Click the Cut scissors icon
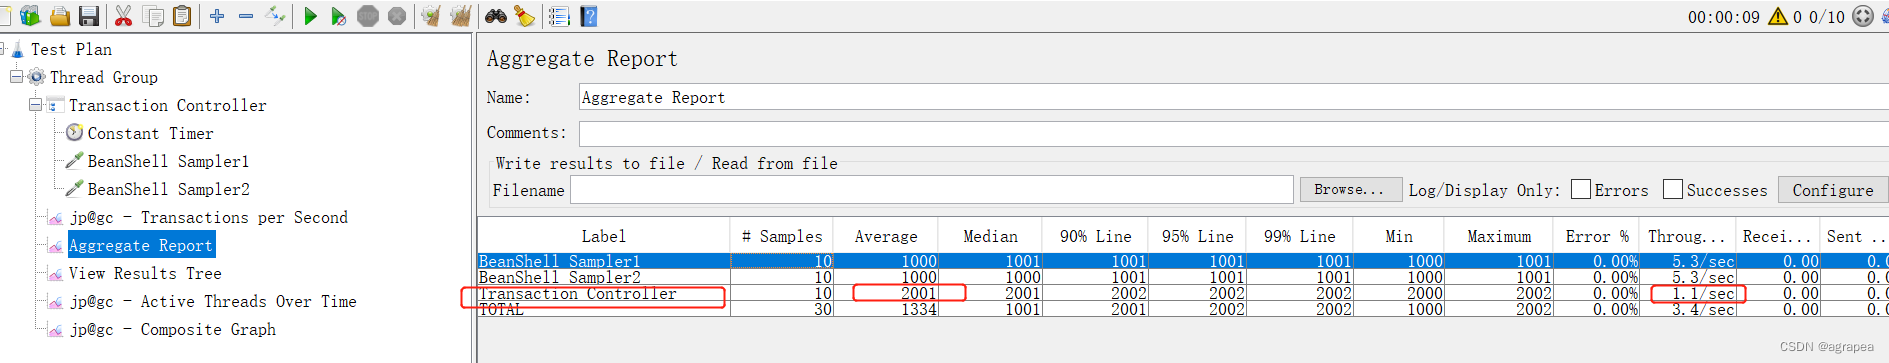The image size is (1889, 363). point(124,16)
